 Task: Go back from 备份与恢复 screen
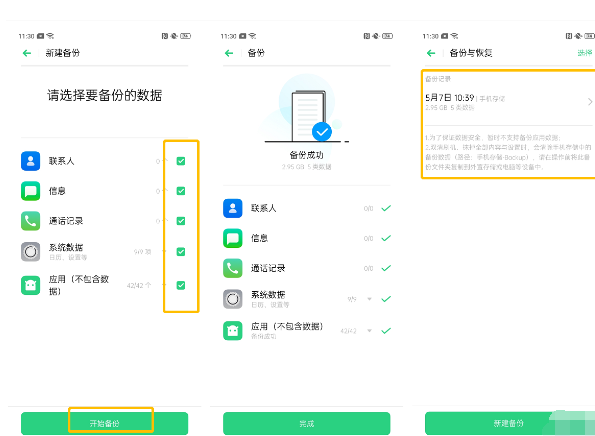[x=431, y=53]
